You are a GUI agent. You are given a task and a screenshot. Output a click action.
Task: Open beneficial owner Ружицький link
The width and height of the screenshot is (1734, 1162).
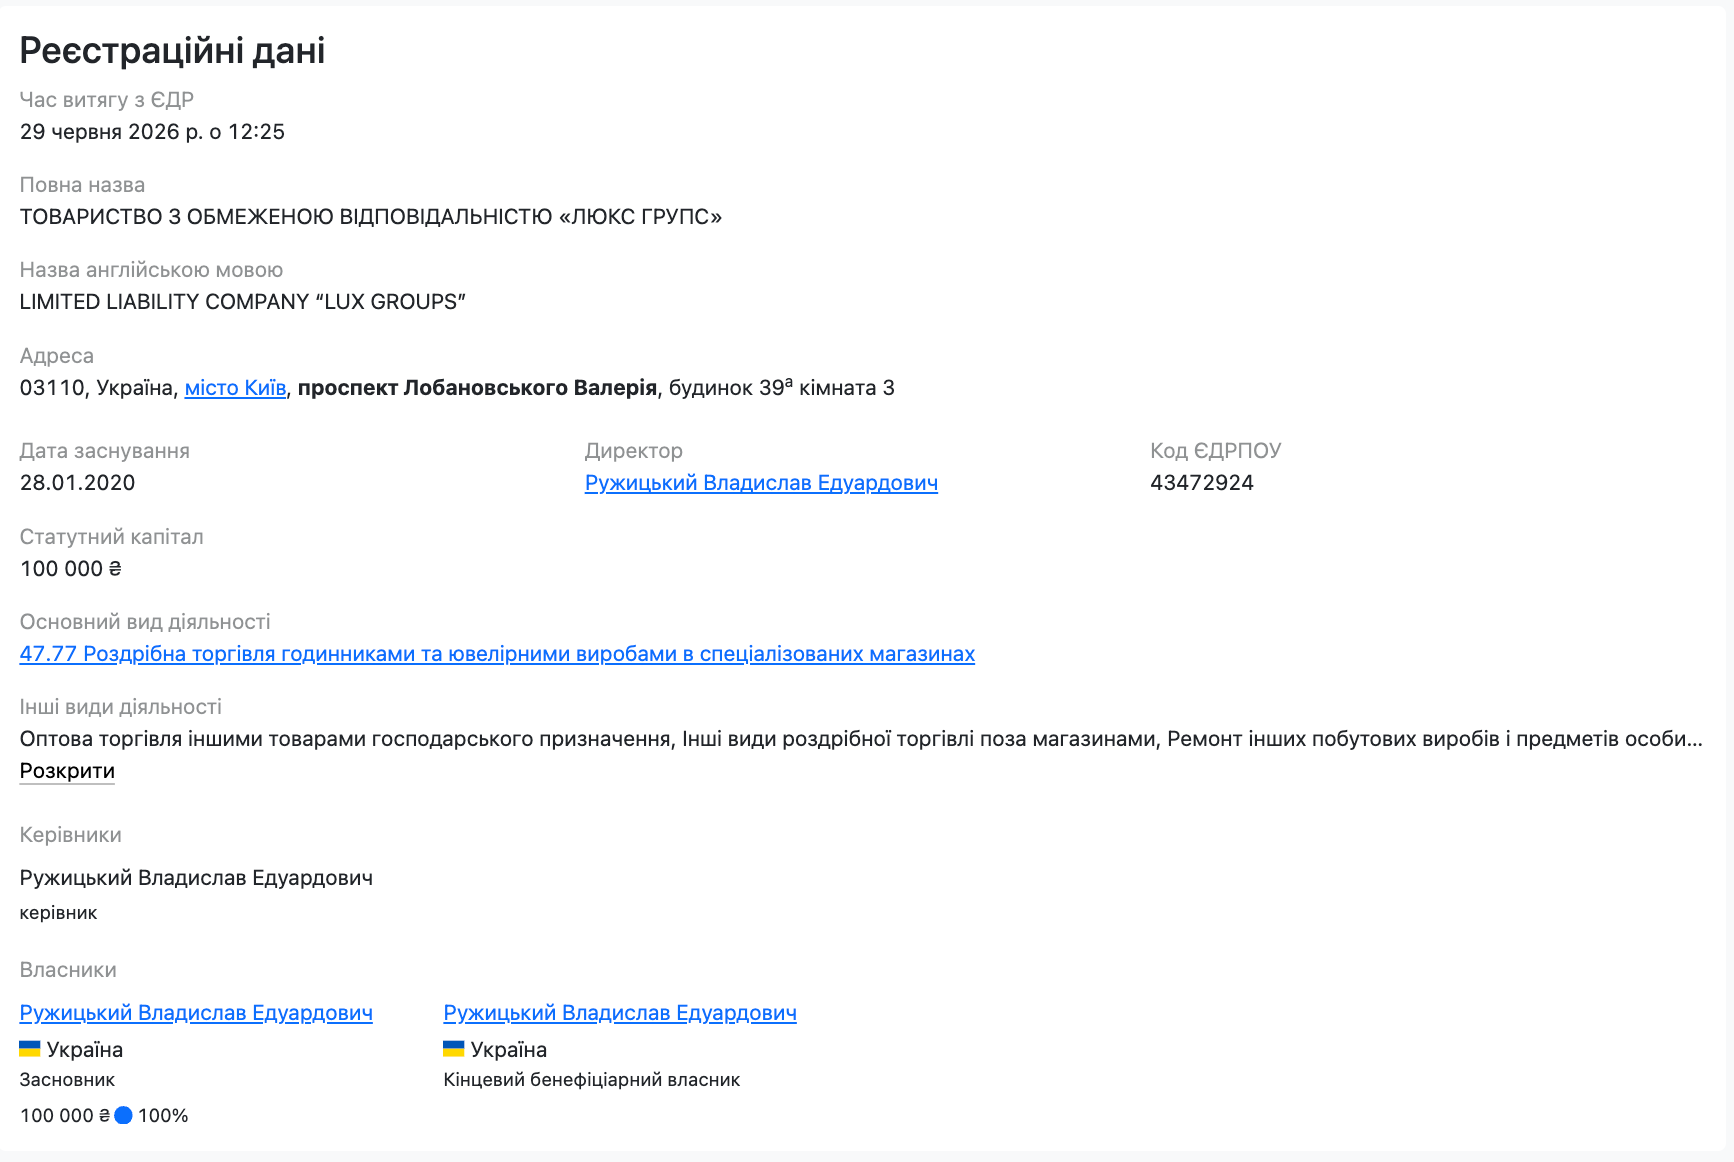tap(620, 1013)
